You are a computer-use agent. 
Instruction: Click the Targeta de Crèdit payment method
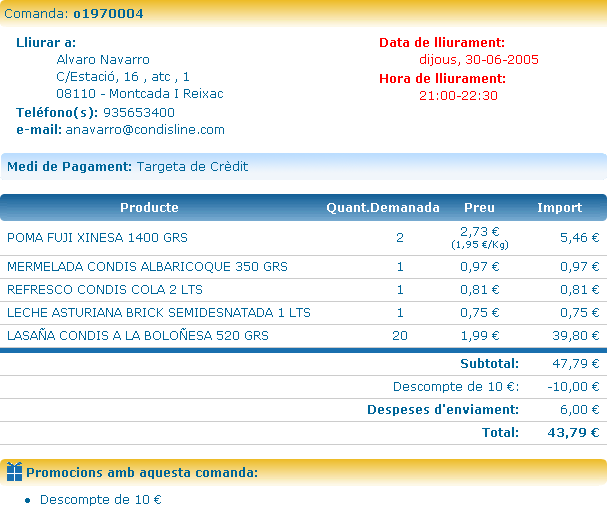click(192, 167)
